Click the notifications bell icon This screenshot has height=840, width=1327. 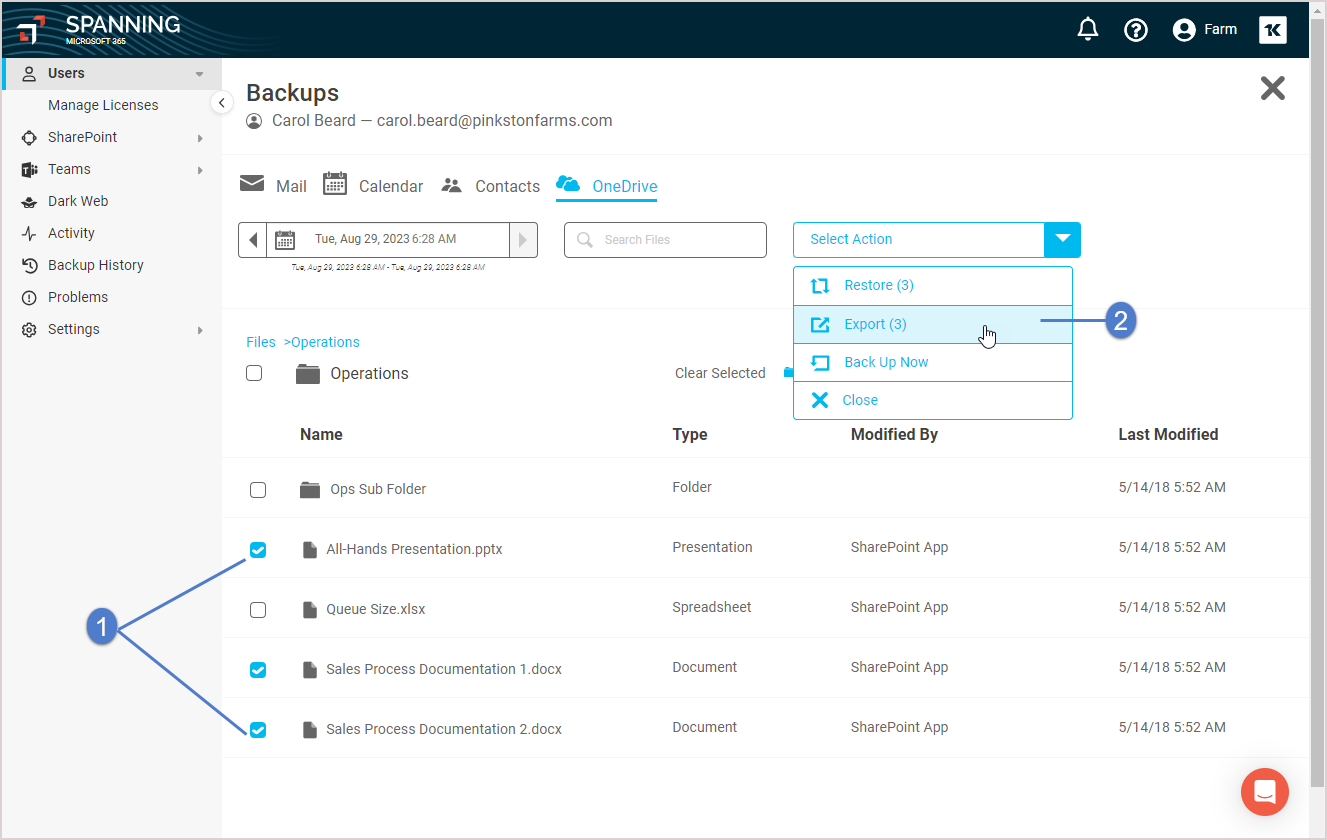click(1087, 30)
